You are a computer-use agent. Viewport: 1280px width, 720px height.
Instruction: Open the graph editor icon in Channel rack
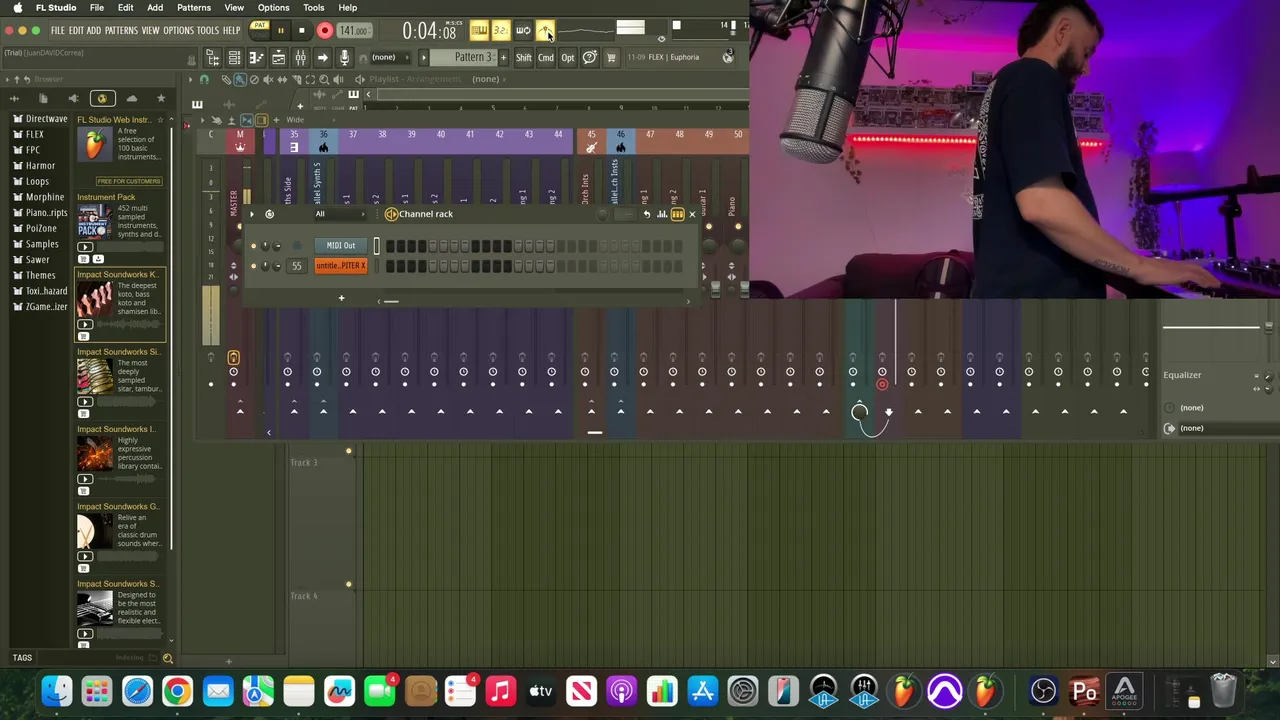tap(662, 214)
